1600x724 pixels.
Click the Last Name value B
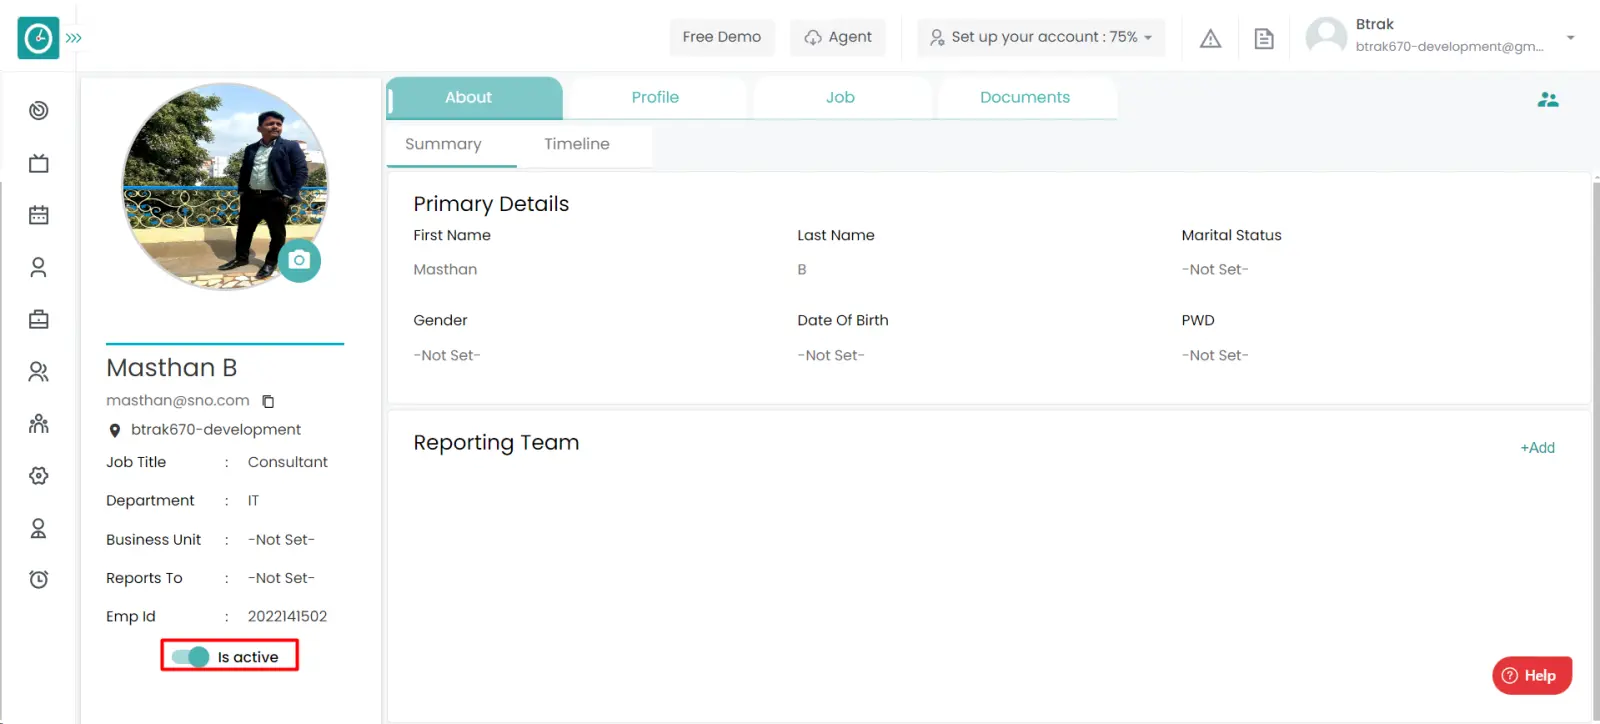pyautogui.click(x=802, y=269)
